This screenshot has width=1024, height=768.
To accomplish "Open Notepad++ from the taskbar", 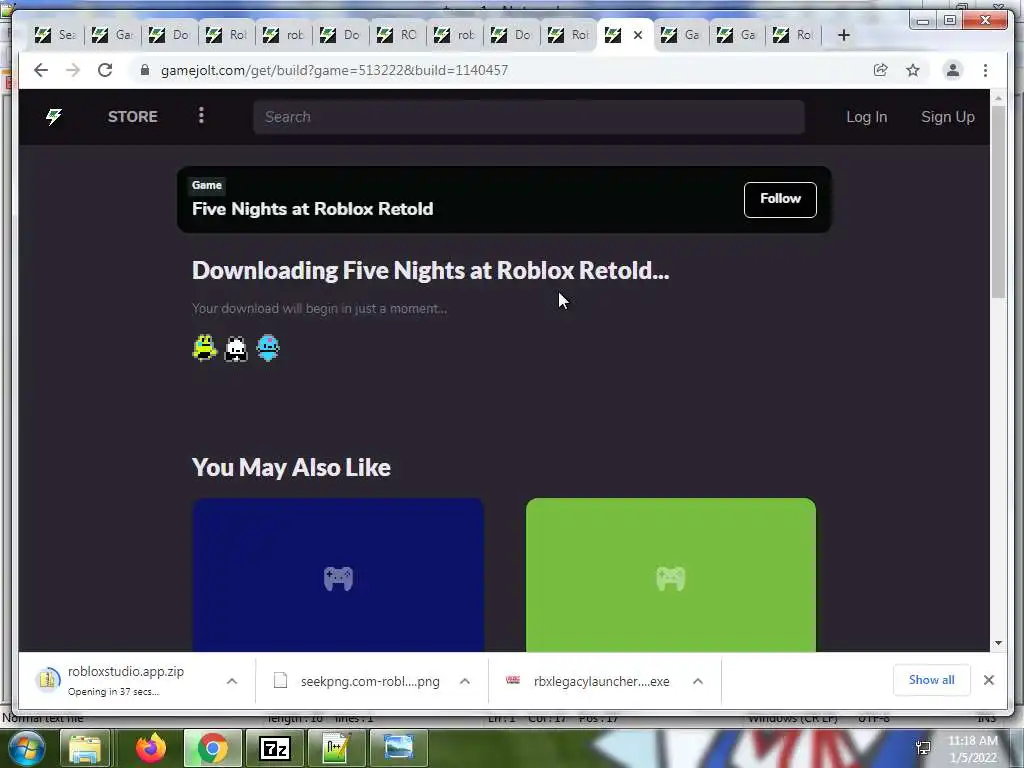I will 336,748.
